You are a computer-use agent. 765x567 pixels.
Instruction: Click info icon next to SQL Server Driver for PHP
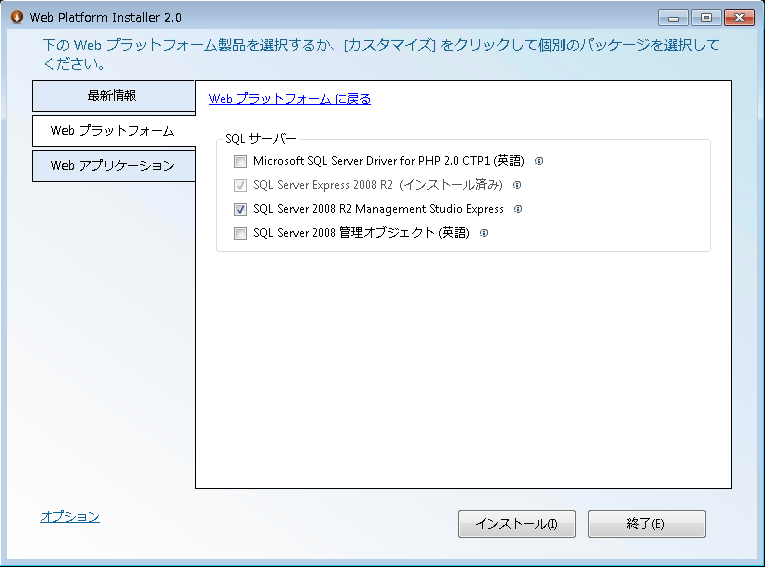click(x=539, y=161)
